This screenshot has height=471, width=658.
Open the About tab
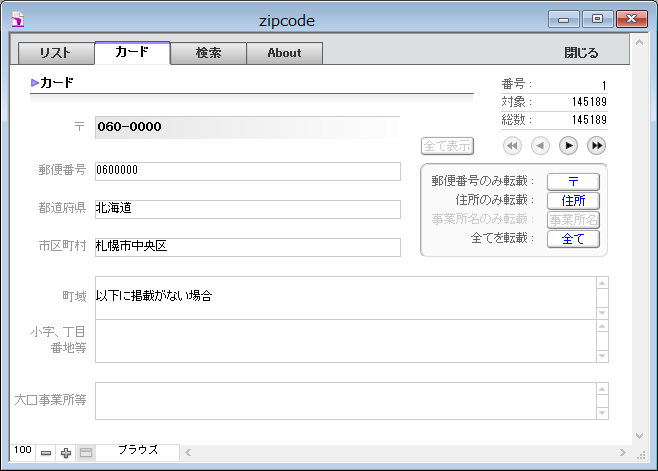tap(284, 53)
